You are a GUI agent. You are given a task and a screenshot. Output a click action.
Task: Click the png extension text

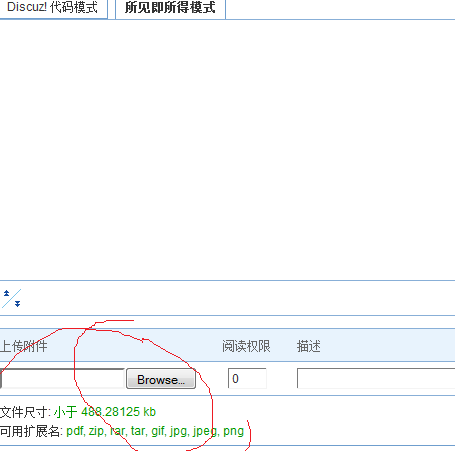[233, 431]
